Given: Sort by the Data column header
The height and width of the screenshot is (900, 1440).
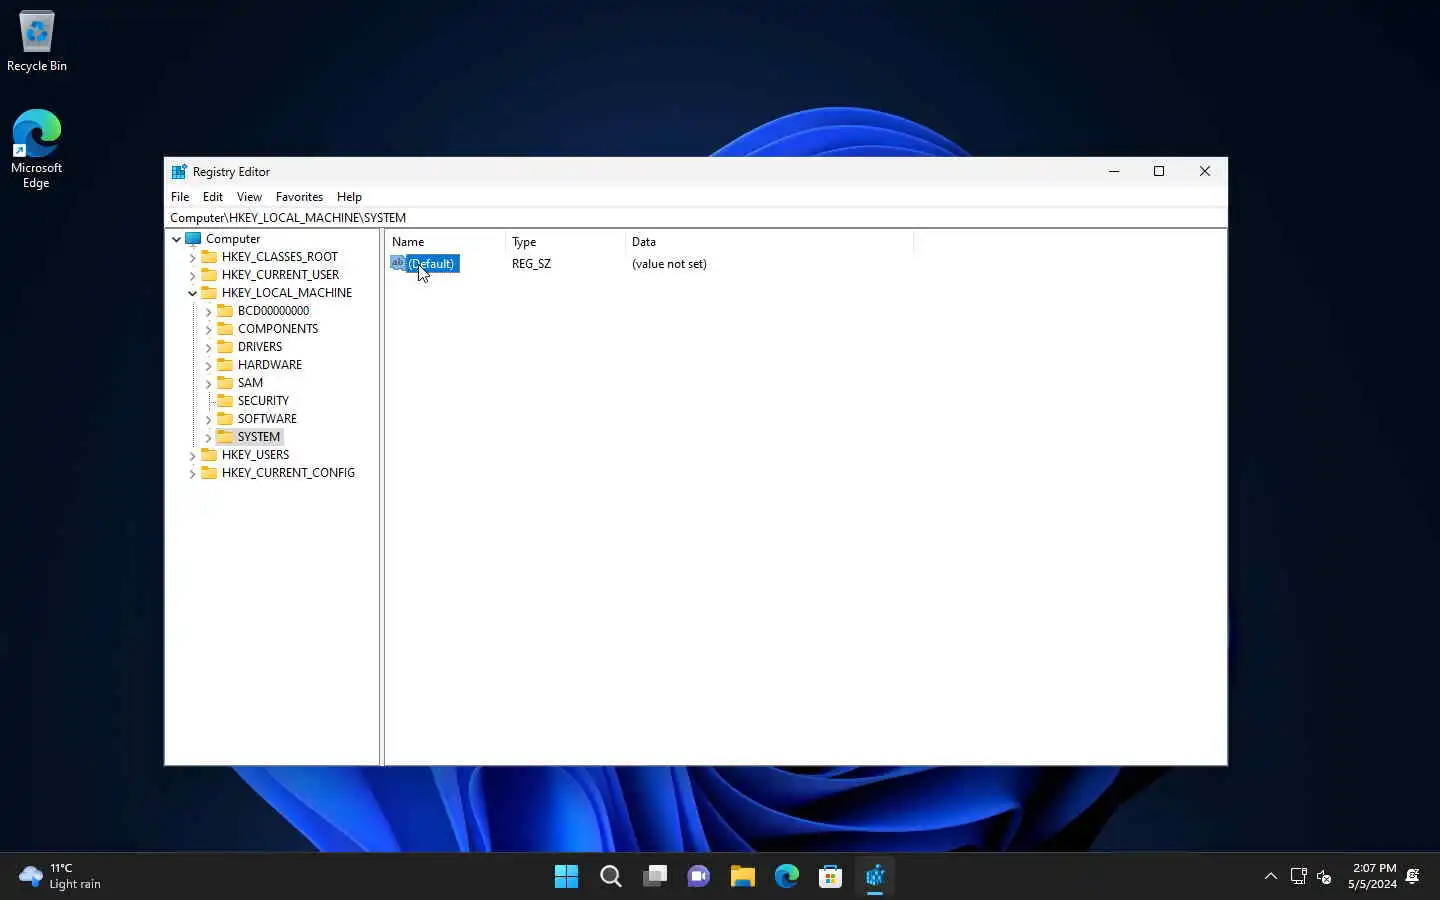Looking at the screenshot, I should click(769, 242).
